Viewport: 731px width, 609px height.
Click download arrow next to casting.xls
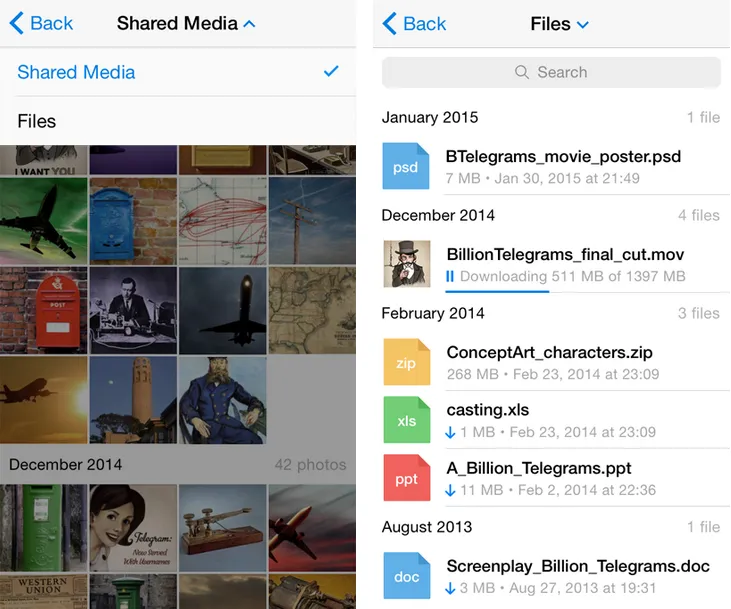click(451, 432)
